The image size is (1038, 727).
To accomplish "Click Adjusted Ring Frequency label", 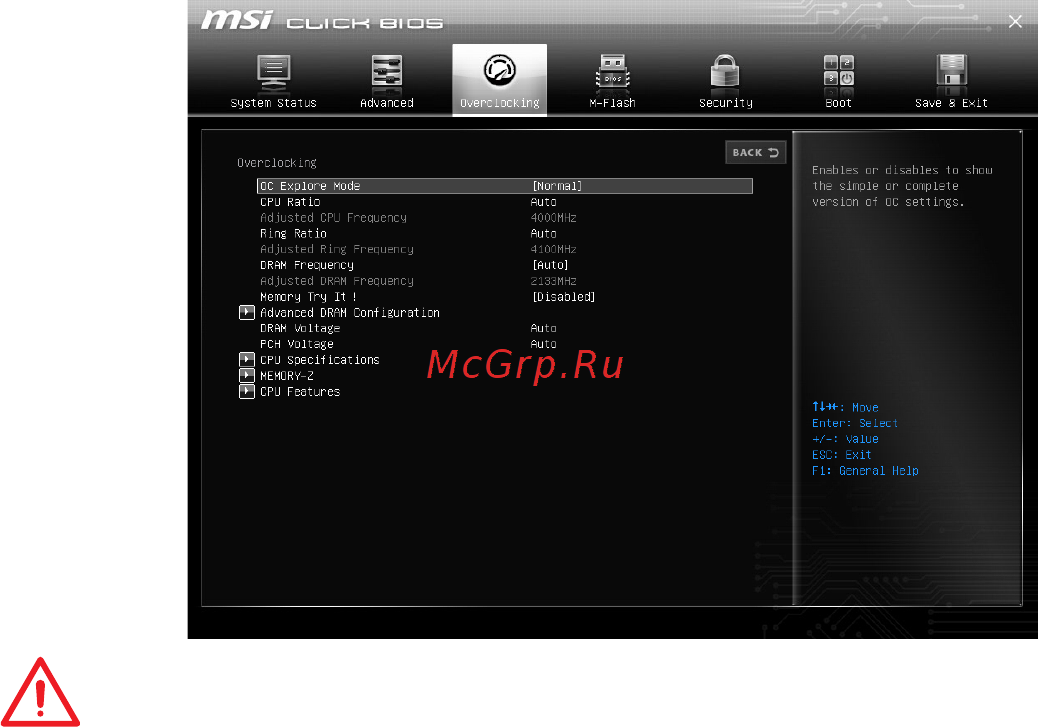I will point(336,250).
